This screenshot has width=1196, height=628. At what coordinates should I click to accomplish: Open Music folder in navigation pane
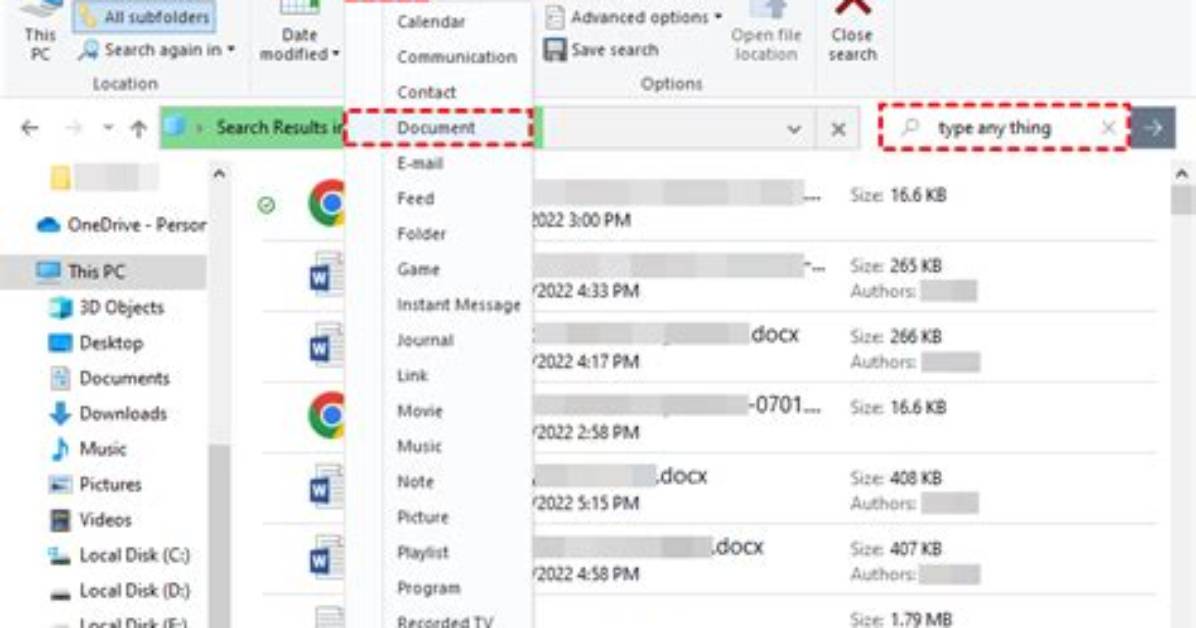click(x=87, y=449)
